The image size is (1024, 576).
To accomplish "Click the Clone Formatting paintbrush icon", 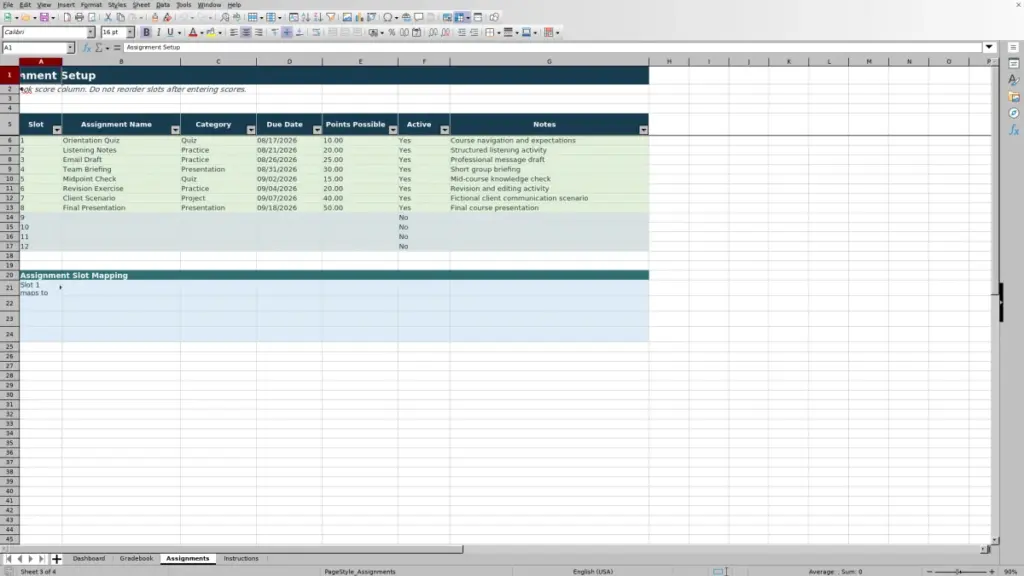I will (155, 17).
